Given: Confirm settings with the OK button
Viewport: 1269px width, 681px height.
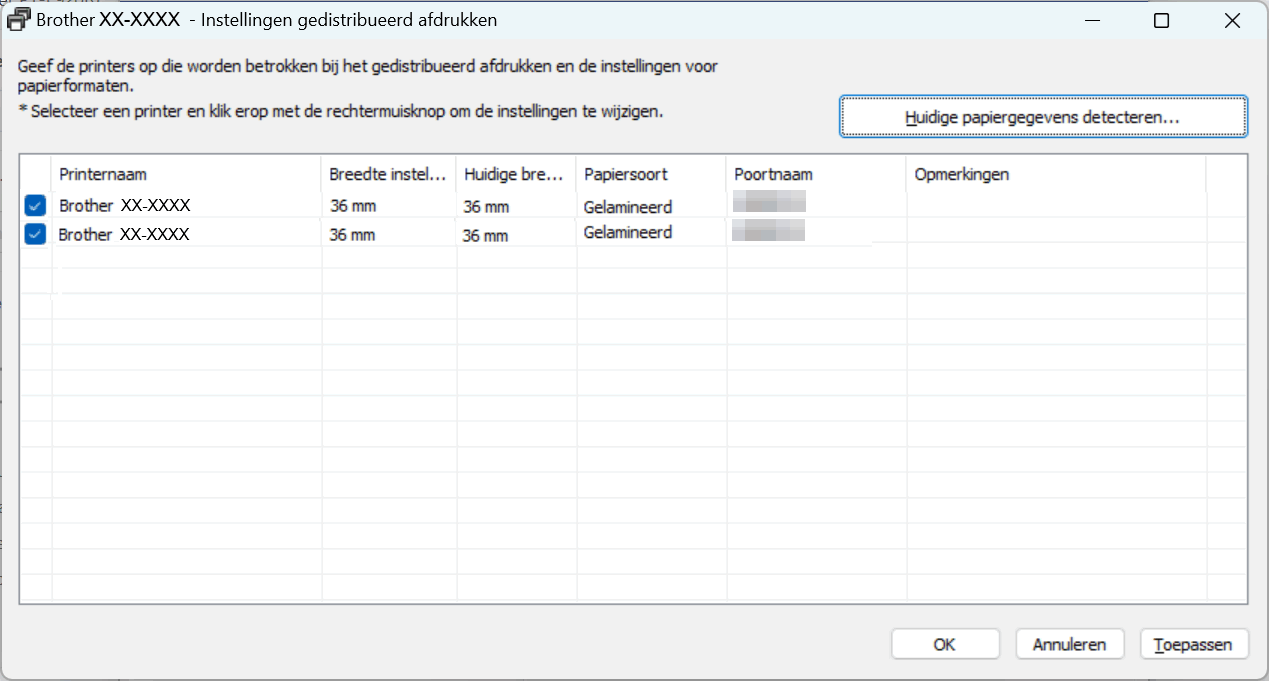Looking at the screenshot, I should pyautogui.click(x=945, y=644).
